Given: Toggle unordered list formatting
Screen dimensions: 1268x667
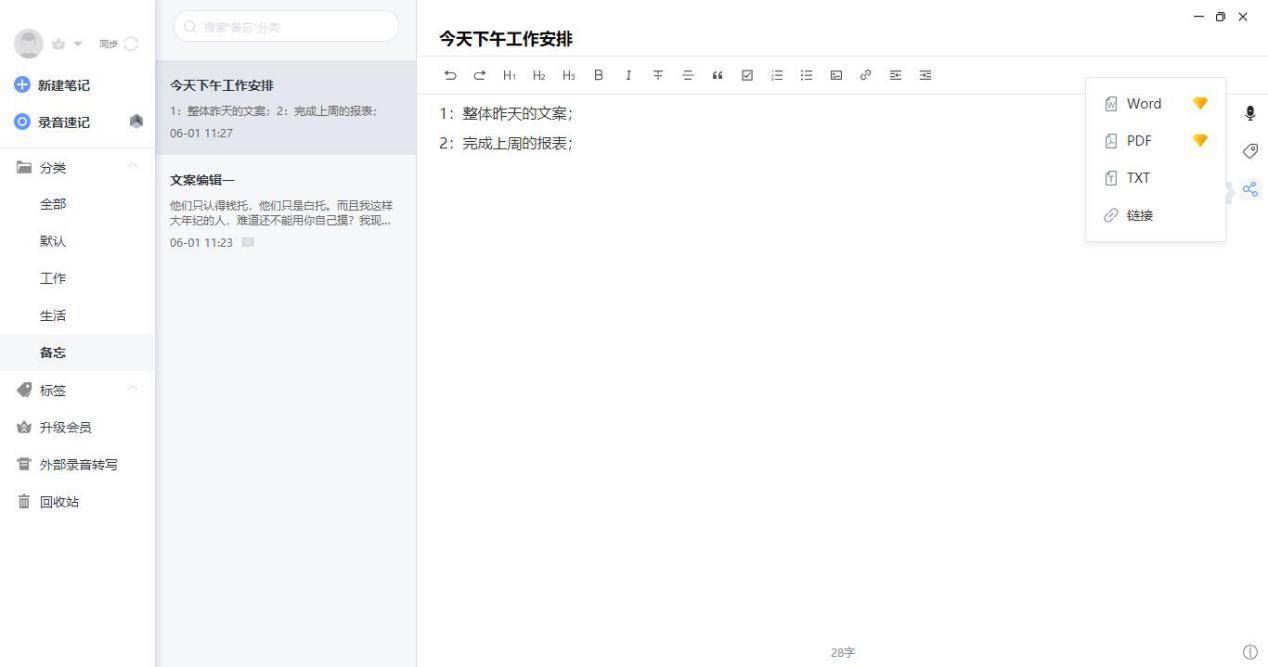Looking at the screenshot, I should [807, 75].
